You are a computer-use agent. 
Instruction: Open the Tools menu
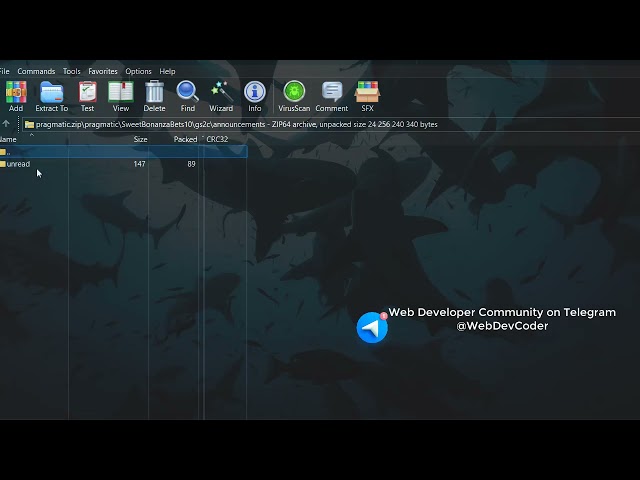point(71,71)
